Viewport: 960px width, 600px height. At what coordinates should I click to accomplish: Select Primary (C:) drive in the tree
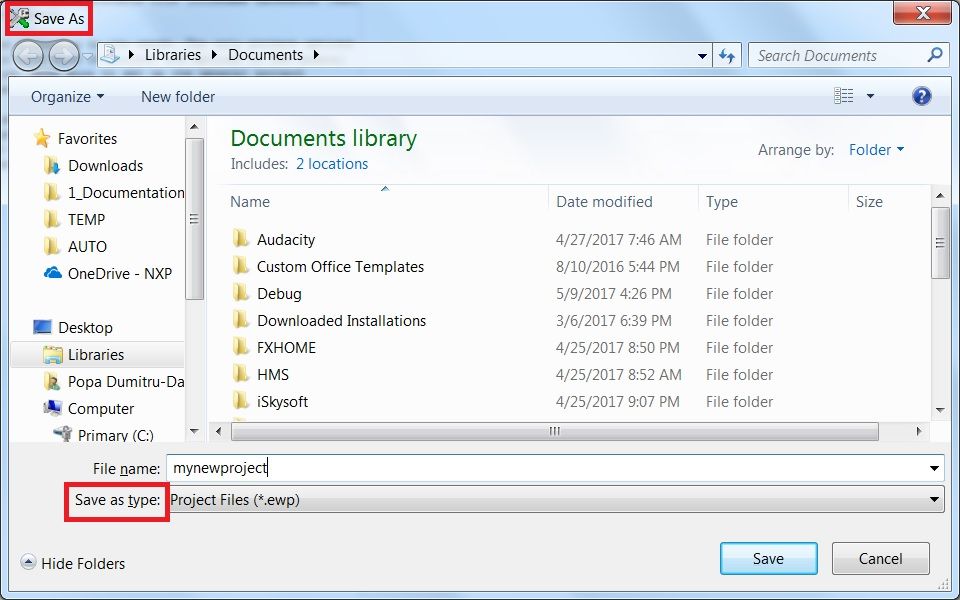tap(115, 435)
